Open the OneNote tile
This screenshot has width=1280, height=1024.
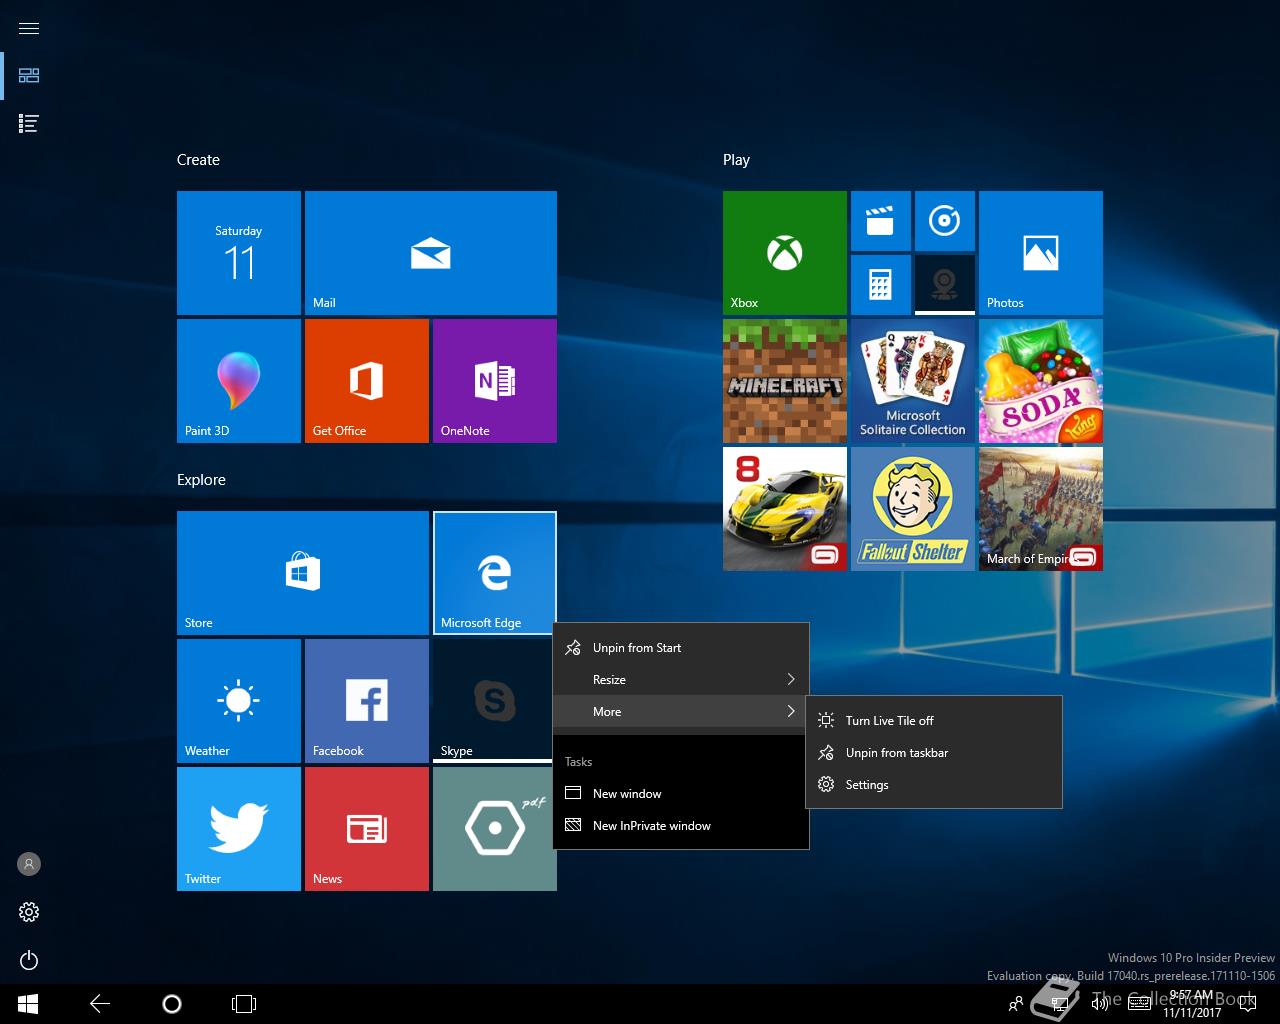pos(495,381)
